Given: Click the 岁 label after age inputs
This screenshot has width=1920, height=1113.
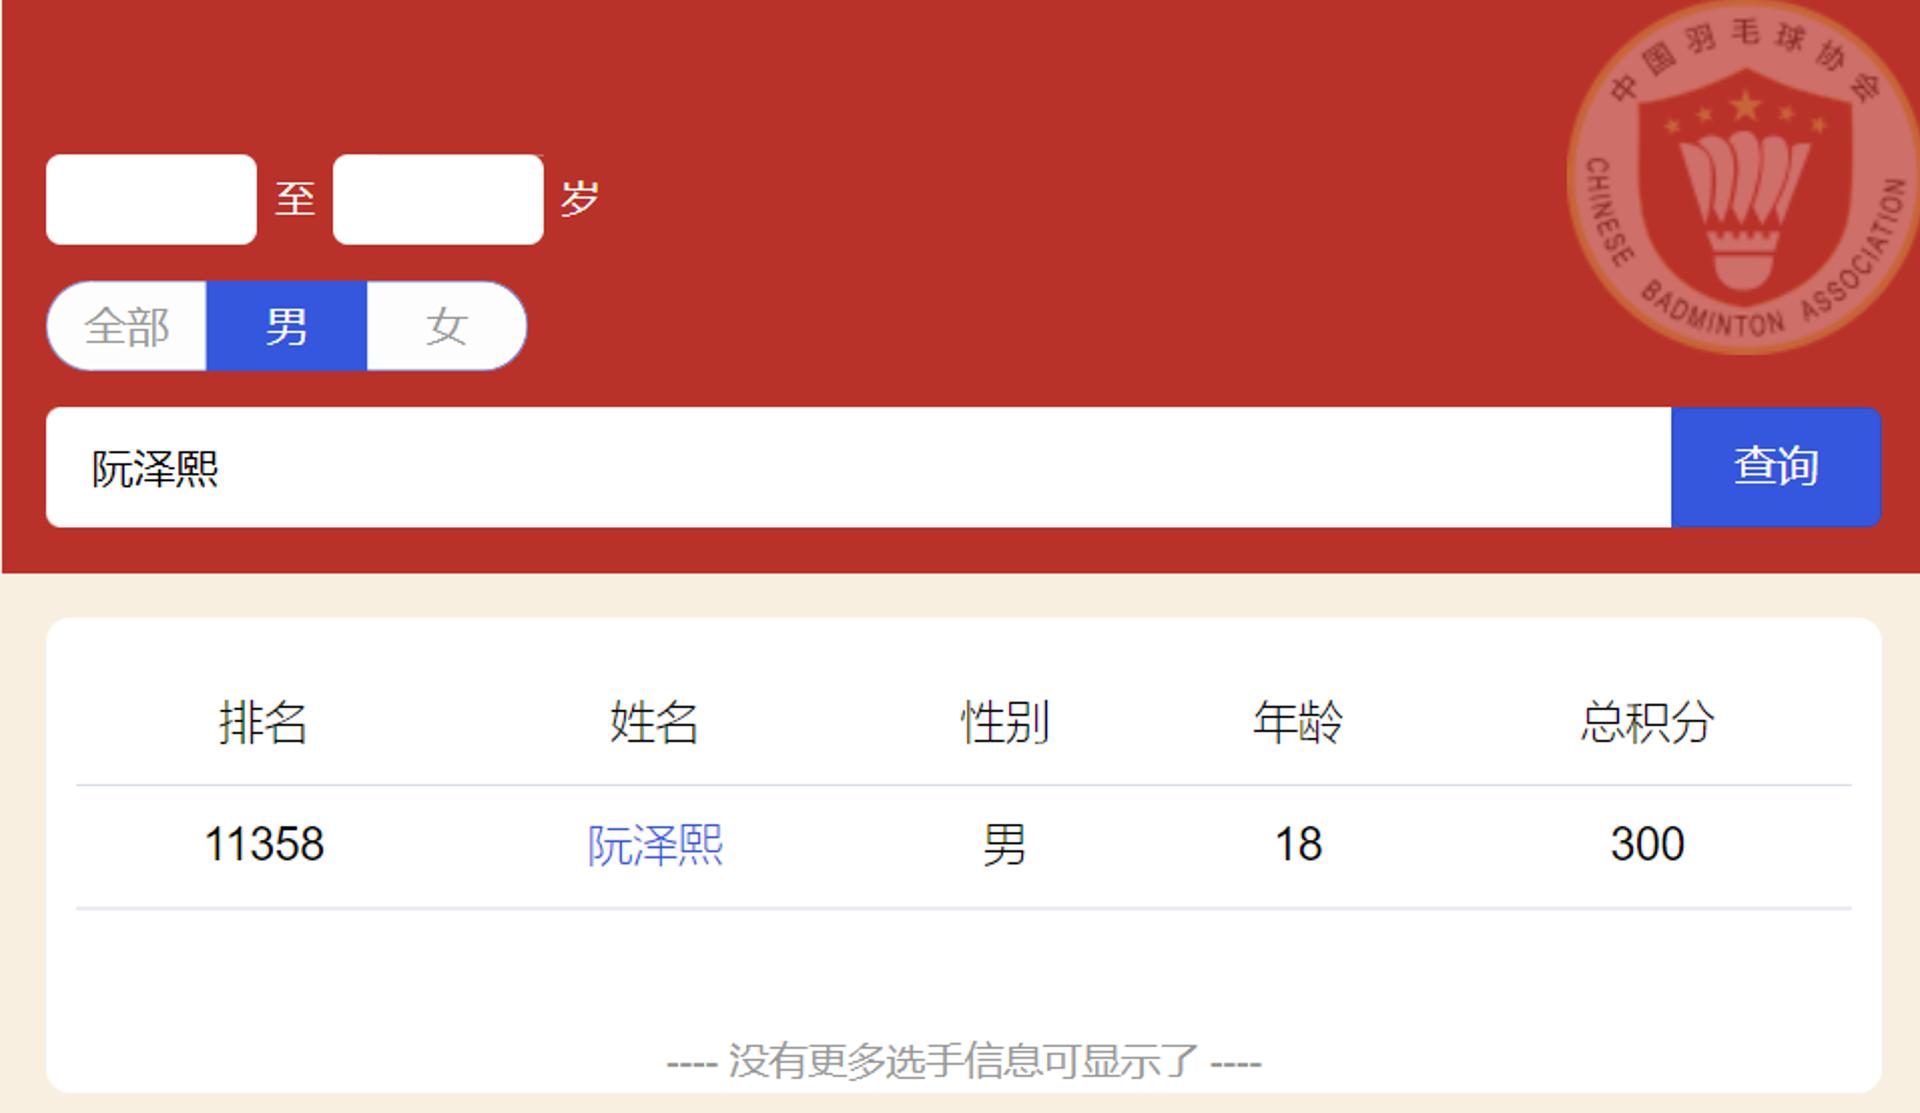Looking at the screenshot, I should 579,199.
